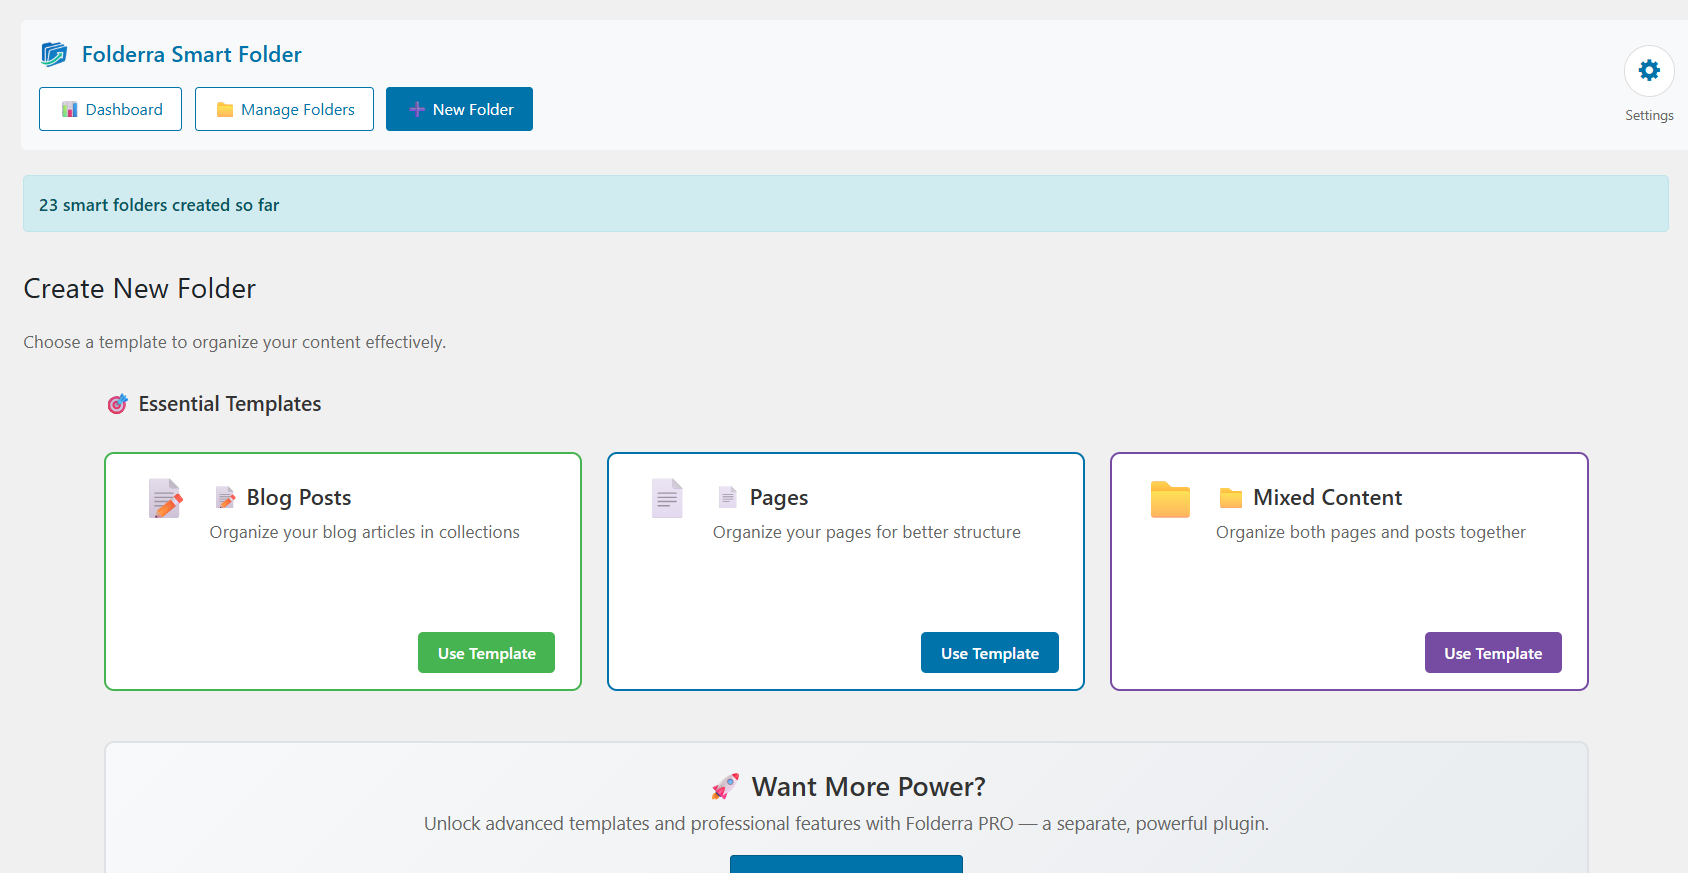Open Settings via gear icon
The width and height of the screenshot is (1688, 873).
1649,71
